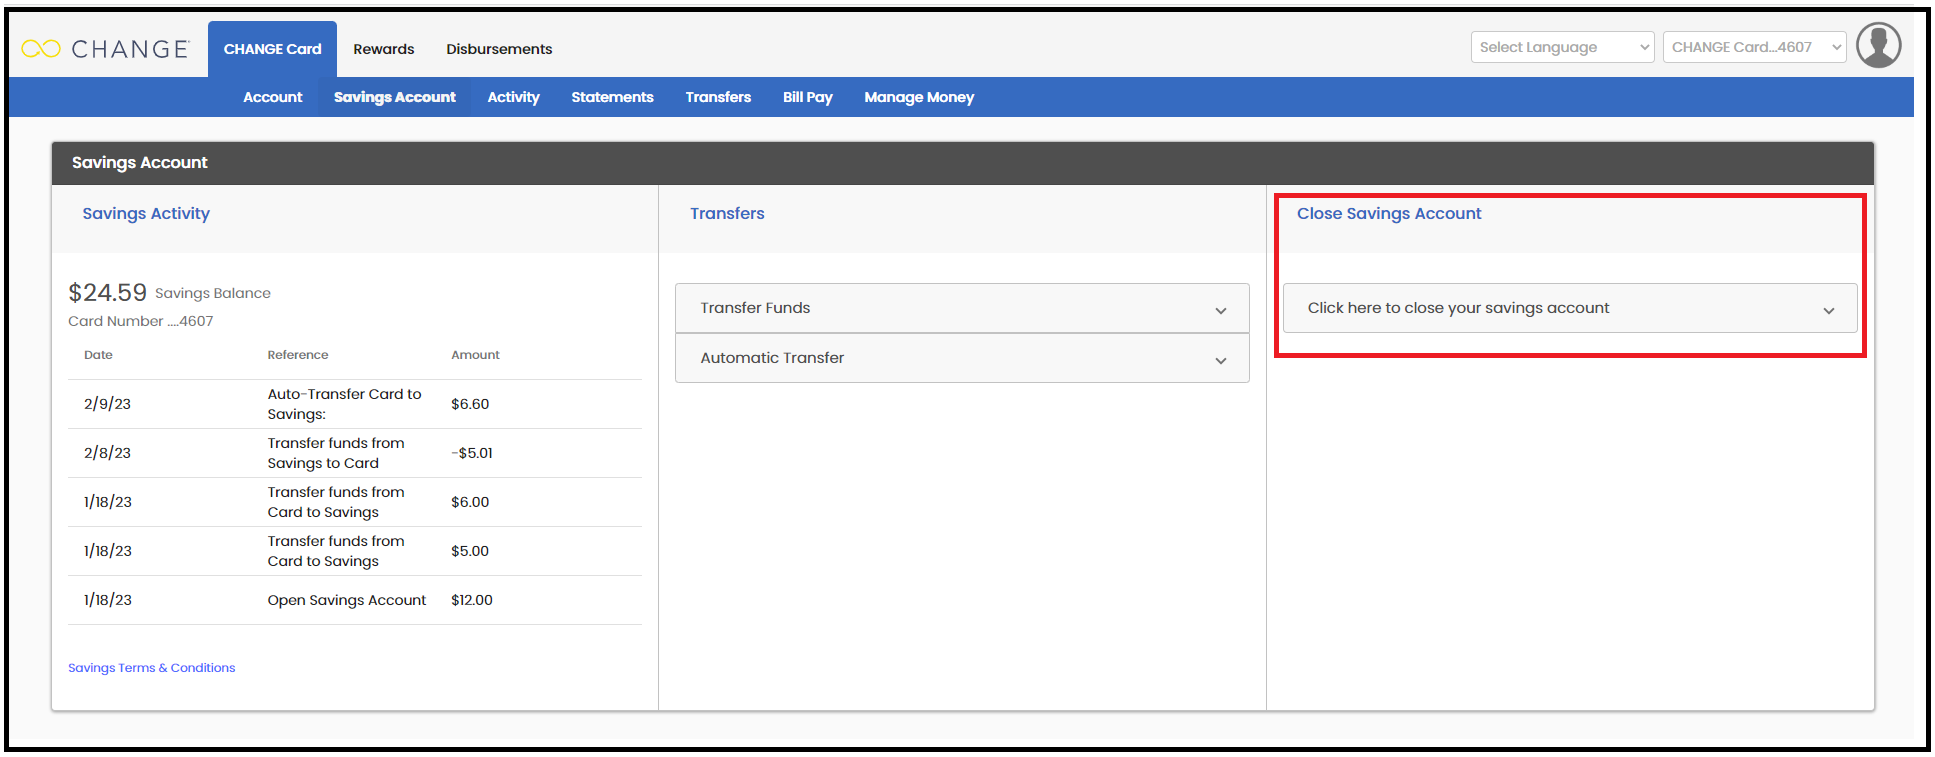Expand the Transfer Funds panel

coord(962,308)
